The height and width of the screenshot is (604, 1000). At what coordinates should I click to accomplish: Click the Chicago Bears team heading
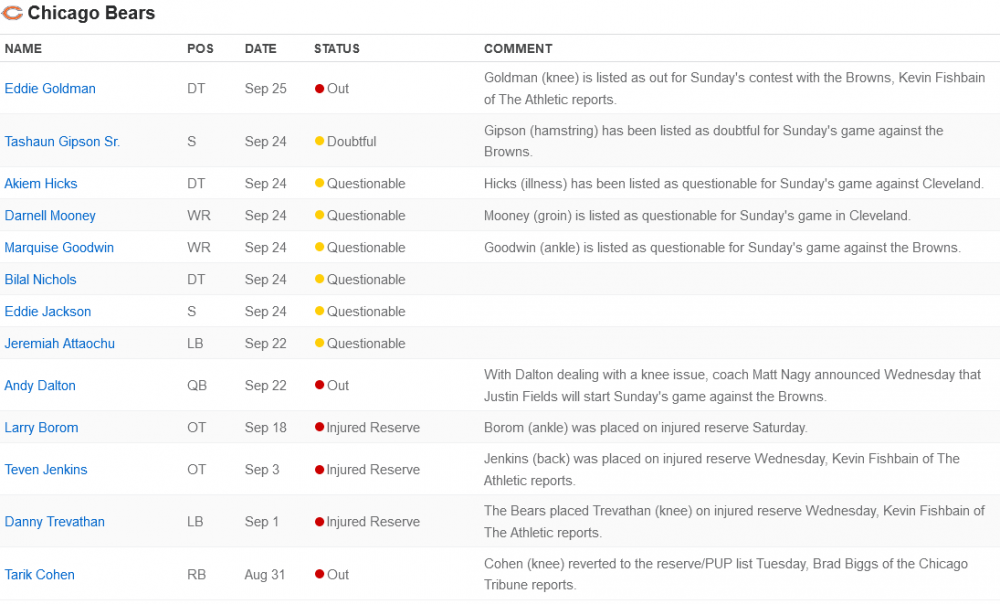91,13
